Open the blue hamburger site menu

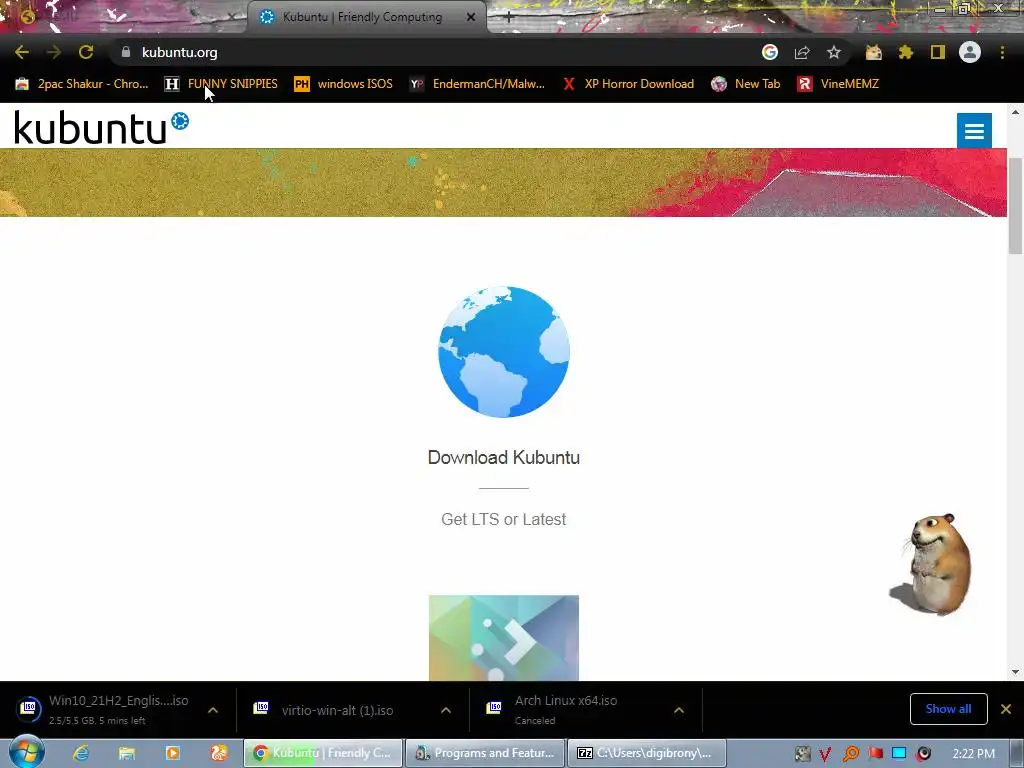point(974,131)
